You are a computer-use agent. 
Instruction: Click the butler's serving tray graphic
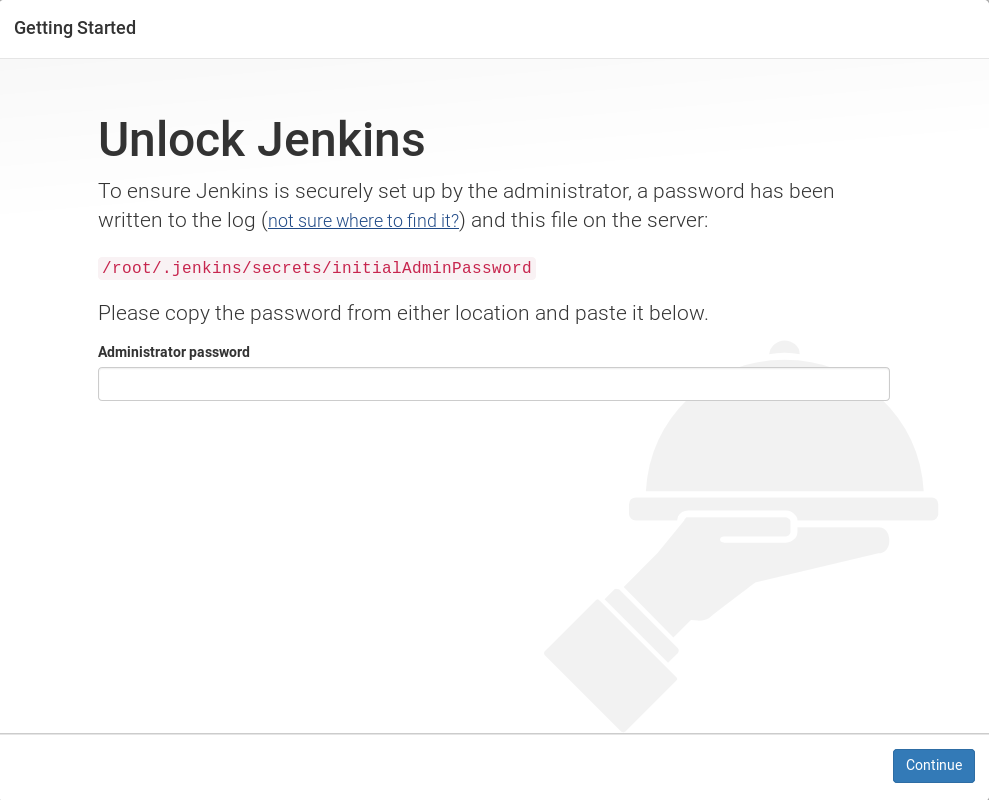click(x=783, y=510)
